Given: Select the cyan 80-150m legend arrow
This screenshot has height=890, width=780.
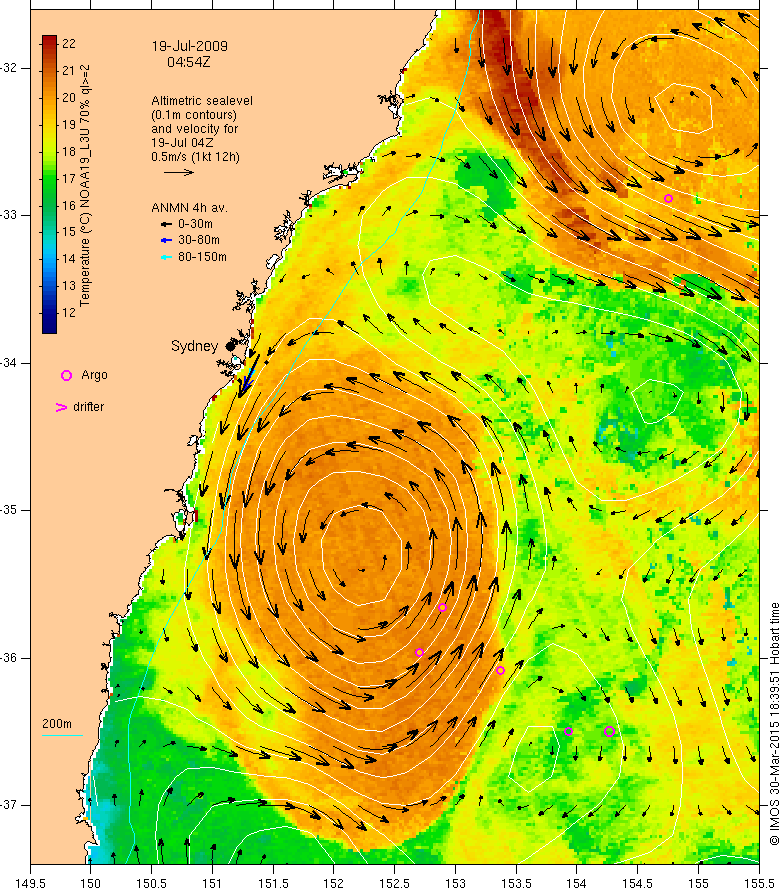Looking at the screenshot, I should pos(166,257).
